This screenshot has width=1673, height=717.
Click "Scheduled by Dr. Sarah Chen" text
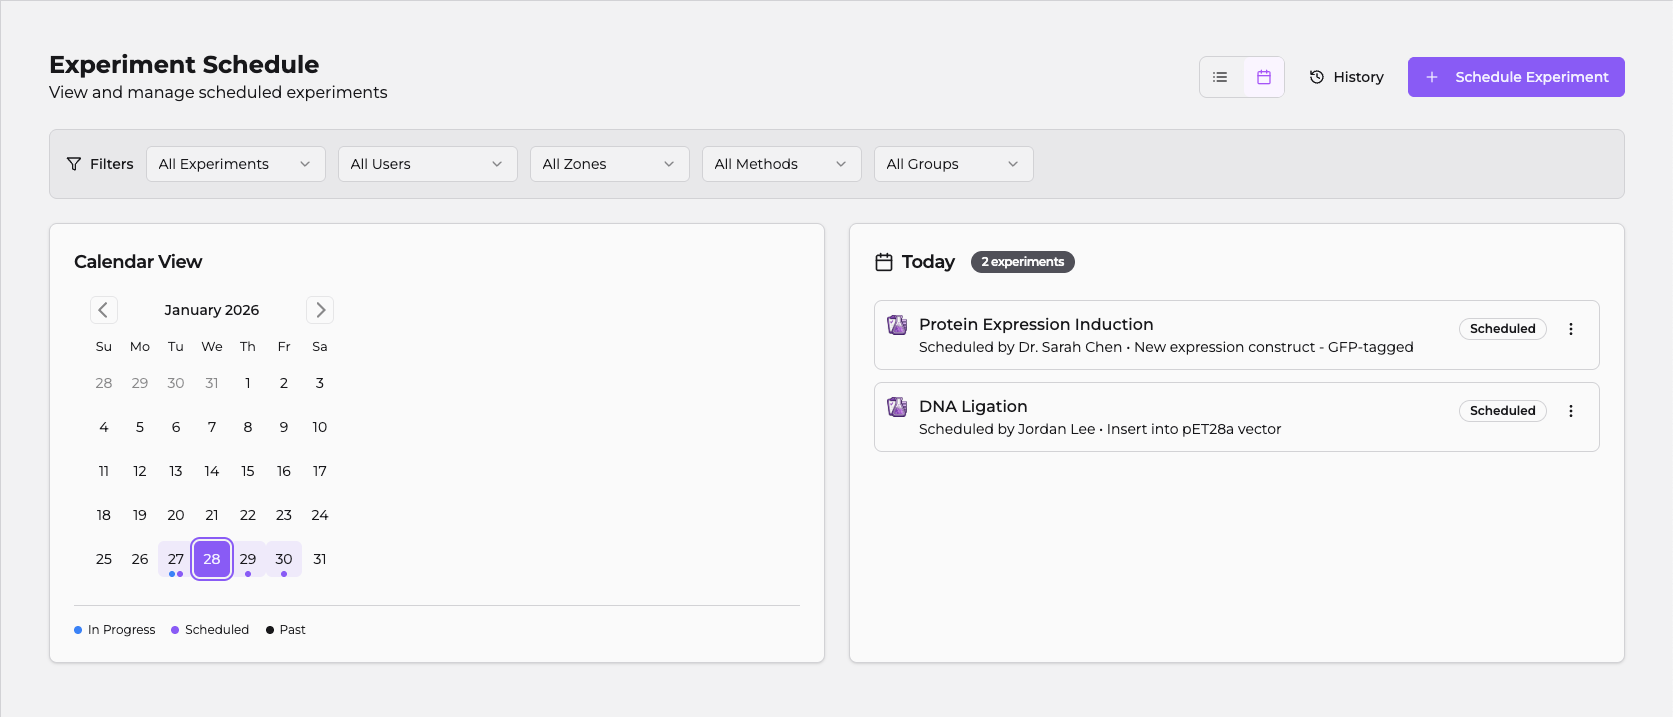click(x=1021, y=347)
